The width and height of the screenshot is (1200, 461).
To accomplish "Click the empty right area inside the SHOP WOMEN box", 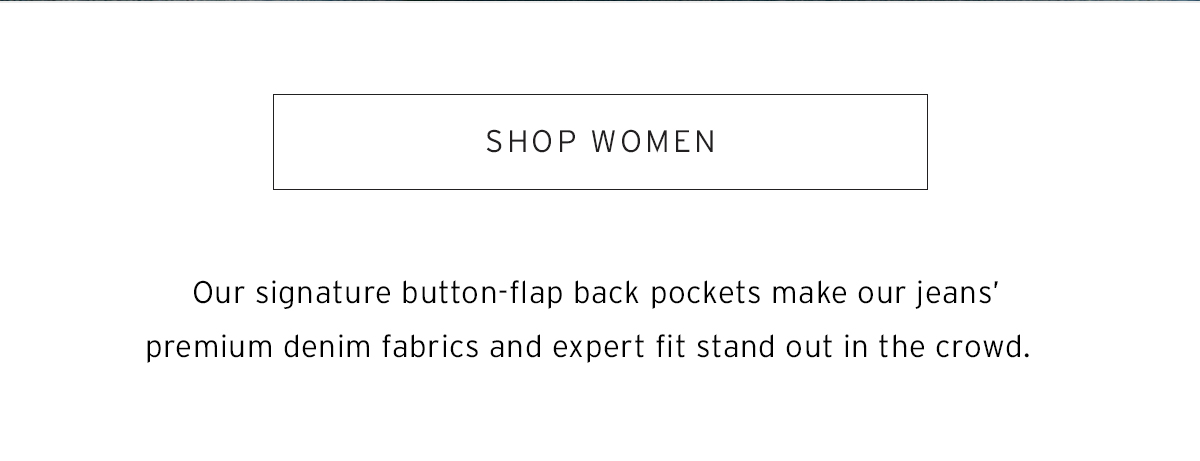I will [x=822, y=142].
